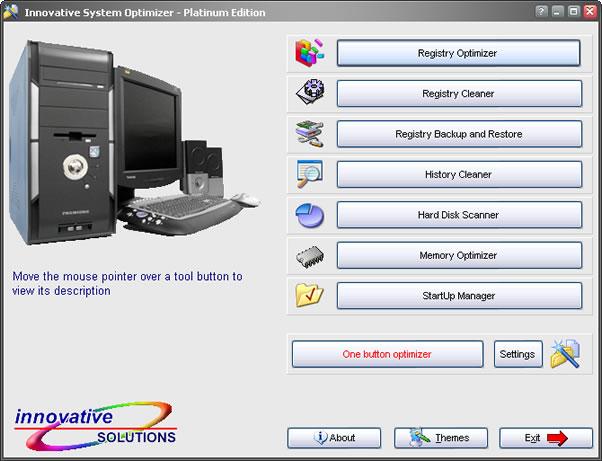Click the magic wand folder icon
602x461 pixels.
(565, 354)
